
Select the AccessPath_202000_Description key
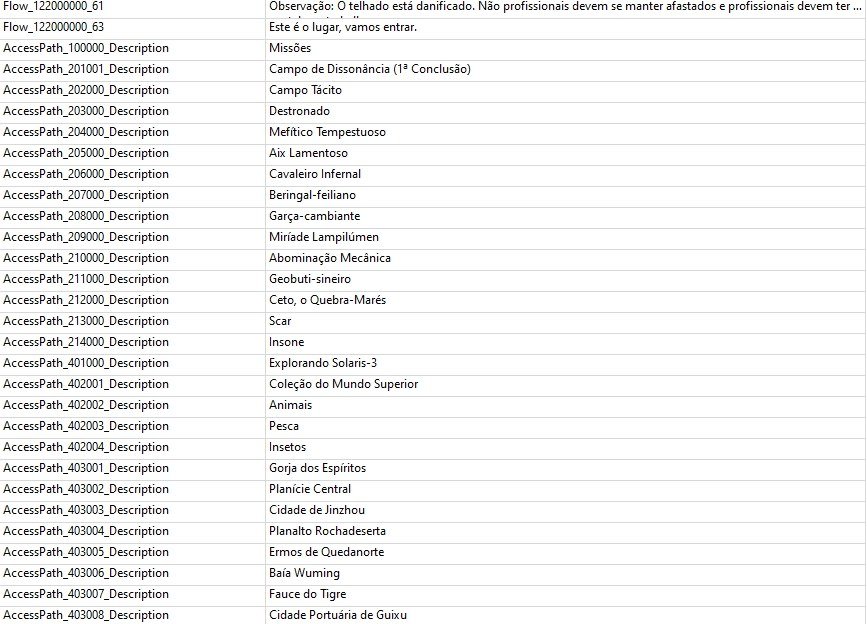pyautogui.click(x=132, y=91)
